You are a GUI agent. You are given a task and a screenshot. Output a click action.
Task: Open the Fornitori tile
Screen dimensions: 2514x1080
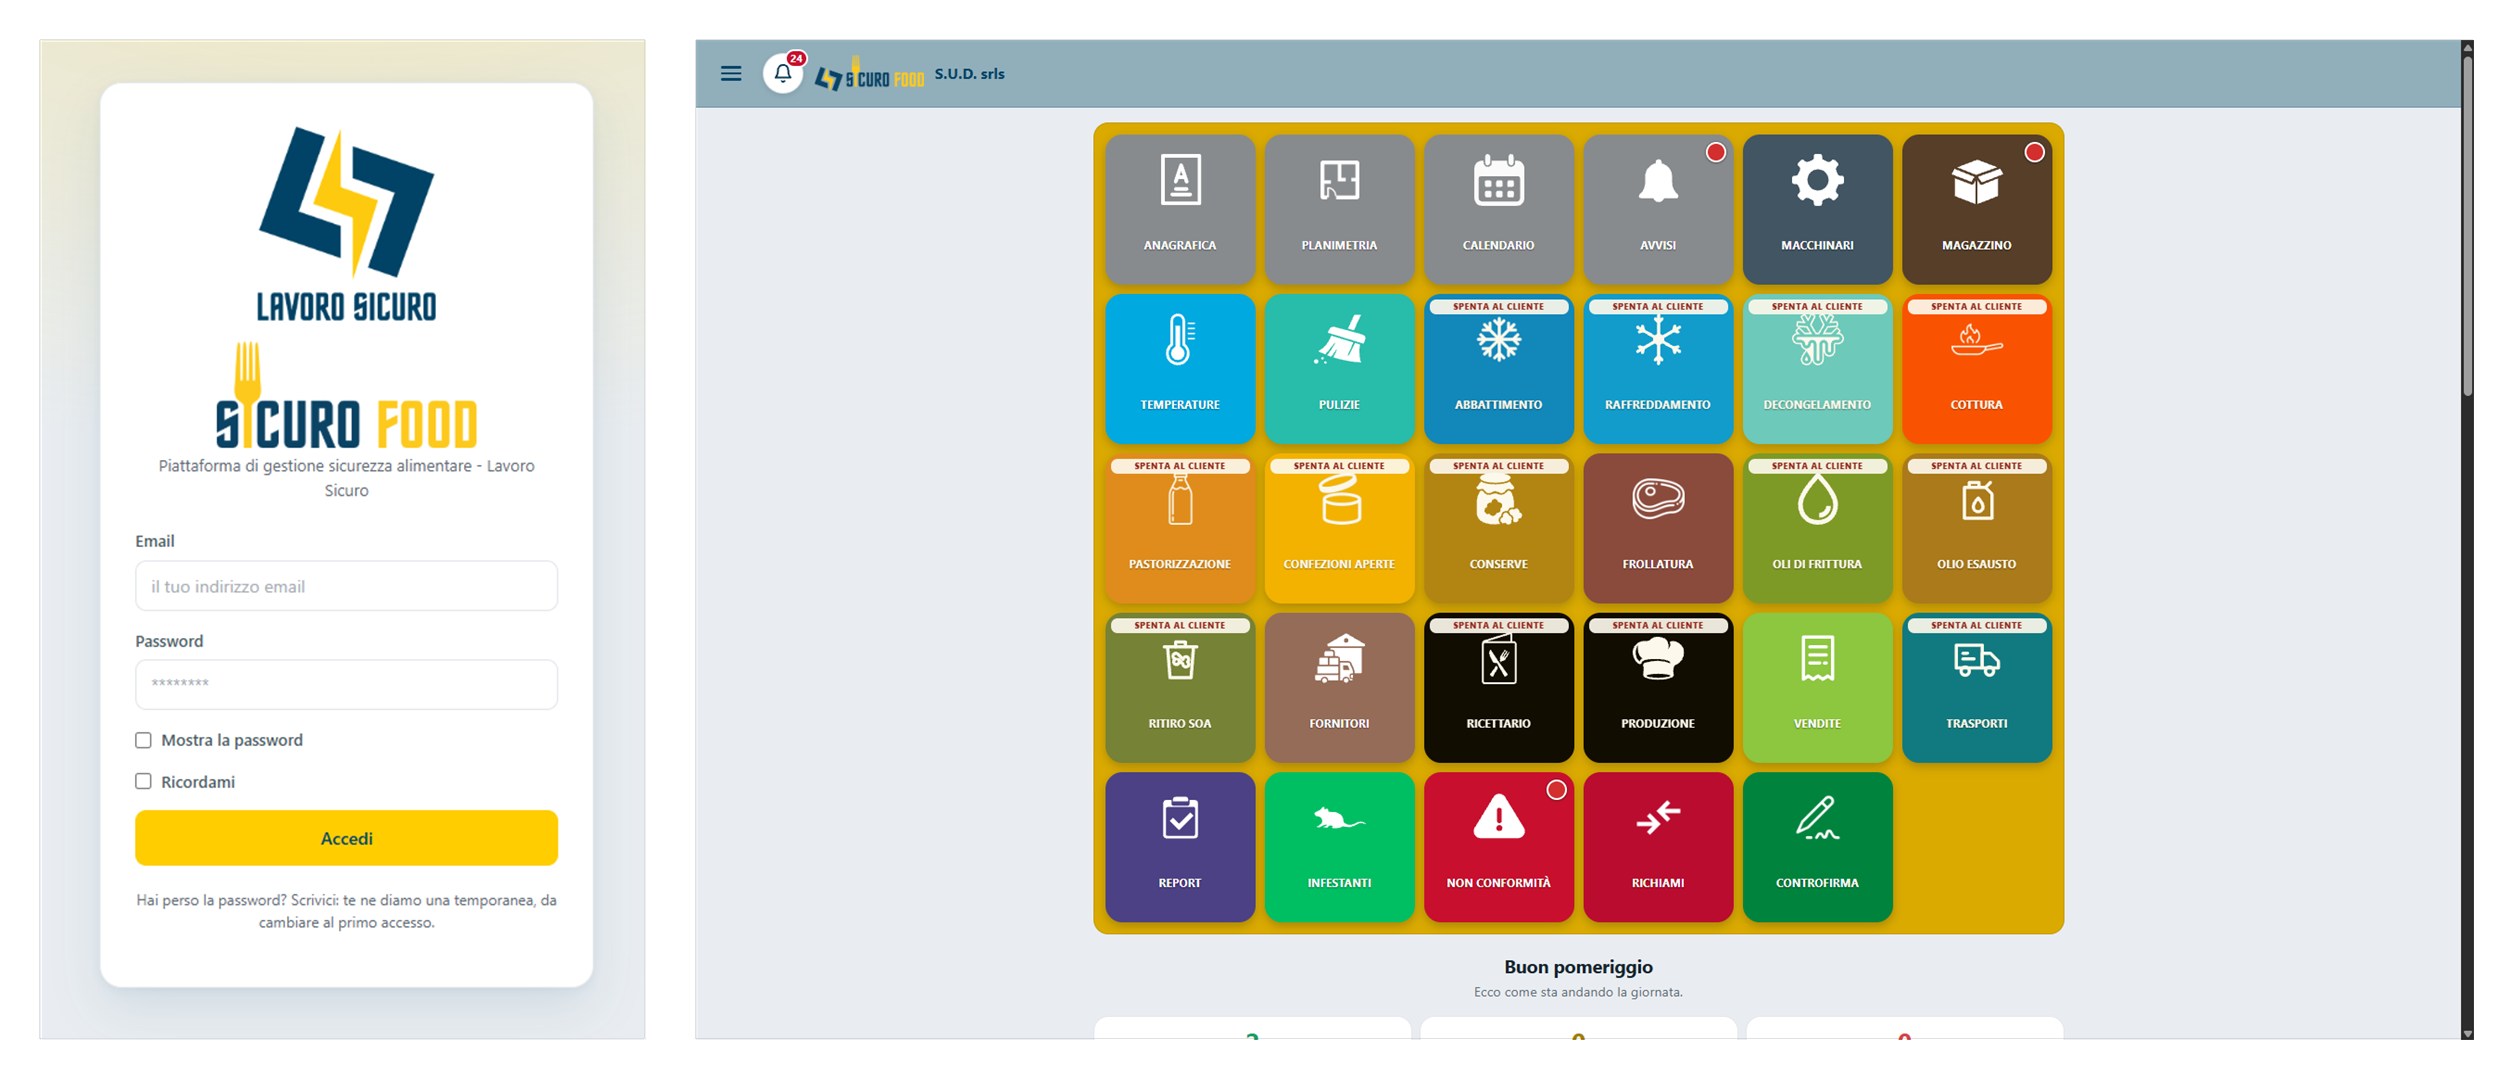point(1339,687)
